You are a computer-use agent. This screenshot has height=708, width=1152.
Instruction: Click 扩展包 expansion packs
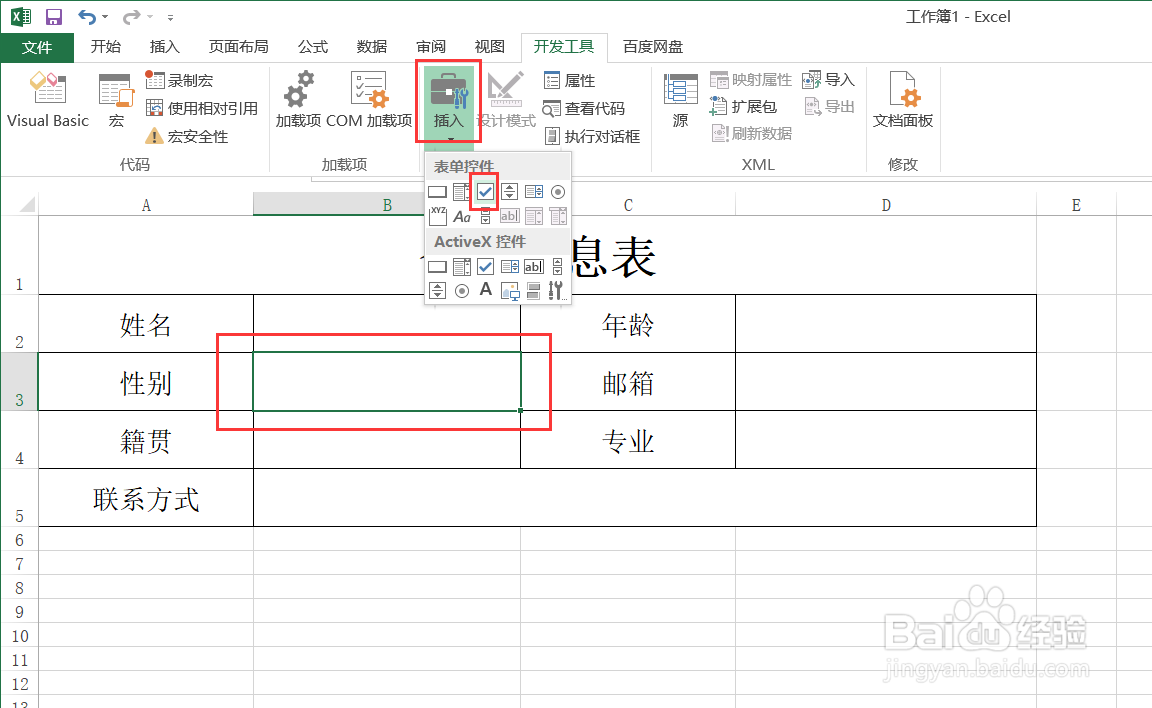(743, 106)
